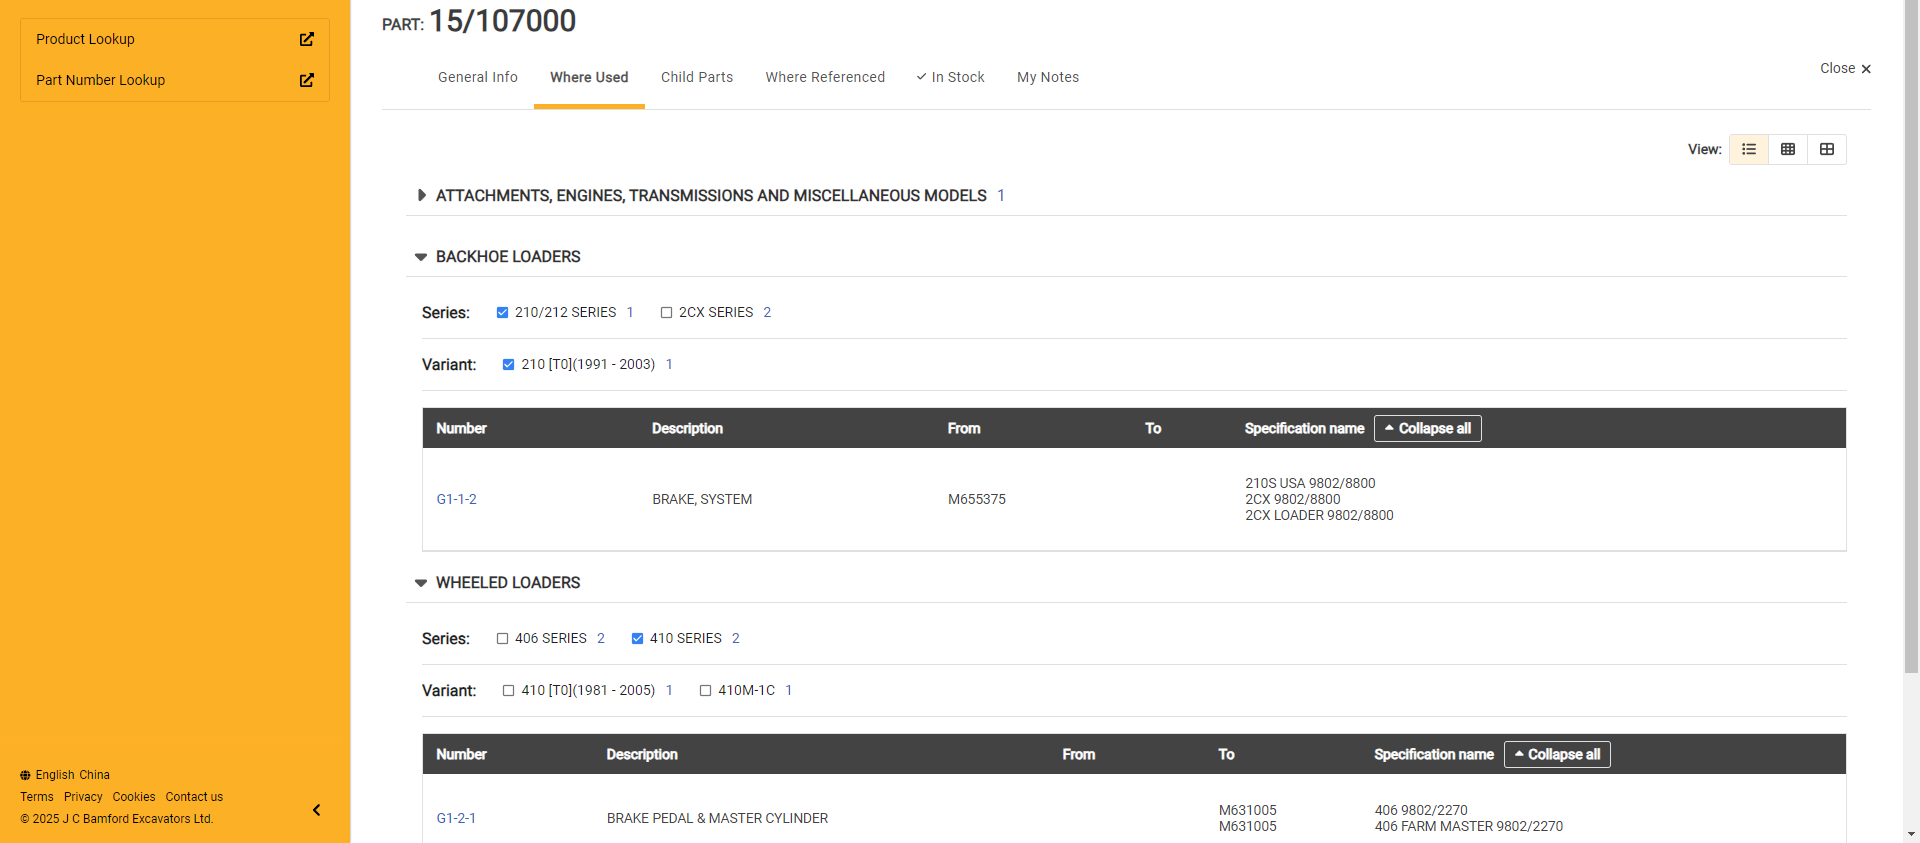Viewport: 1920px width, 843px height.
Task: Open the Child Parts tab
Action: [696, 77]
